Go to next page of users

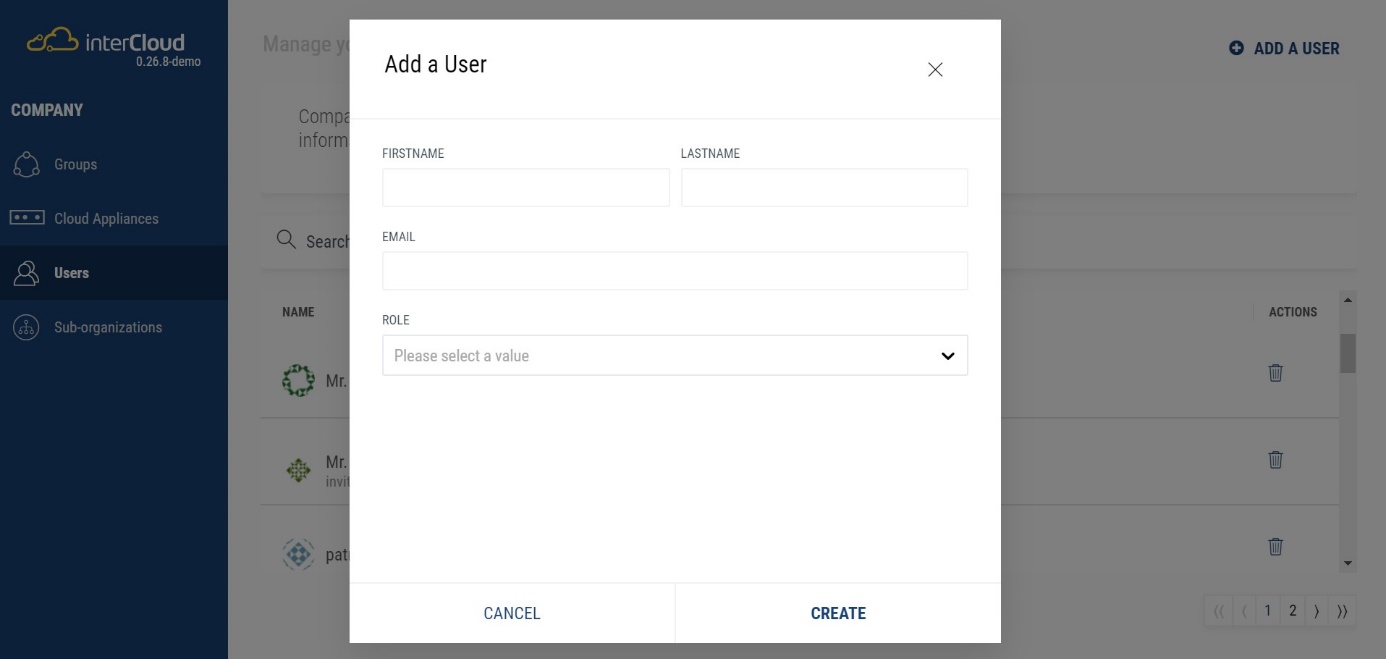(1316, 611)
